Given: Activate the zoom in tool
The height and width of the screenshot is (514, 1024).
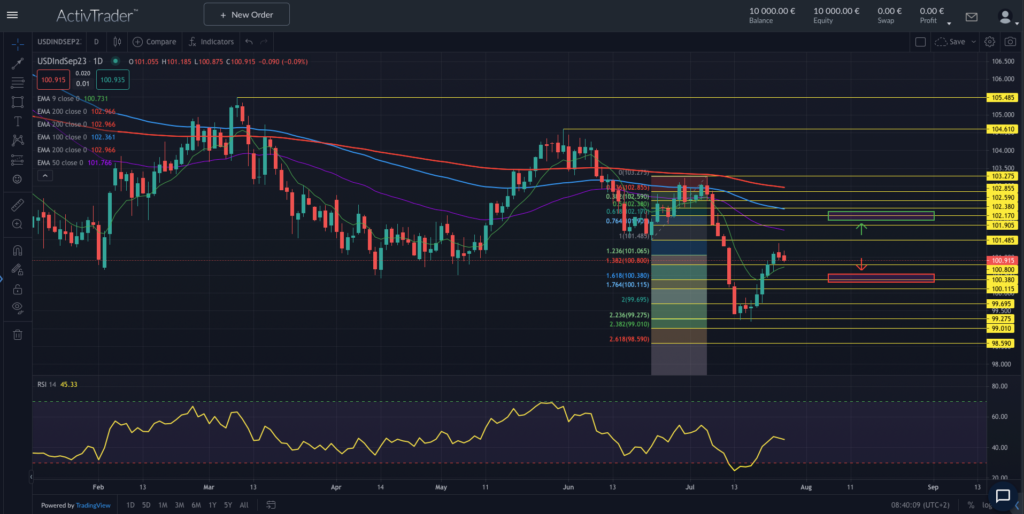Looking at the screenshot, I should click(18, 224).
